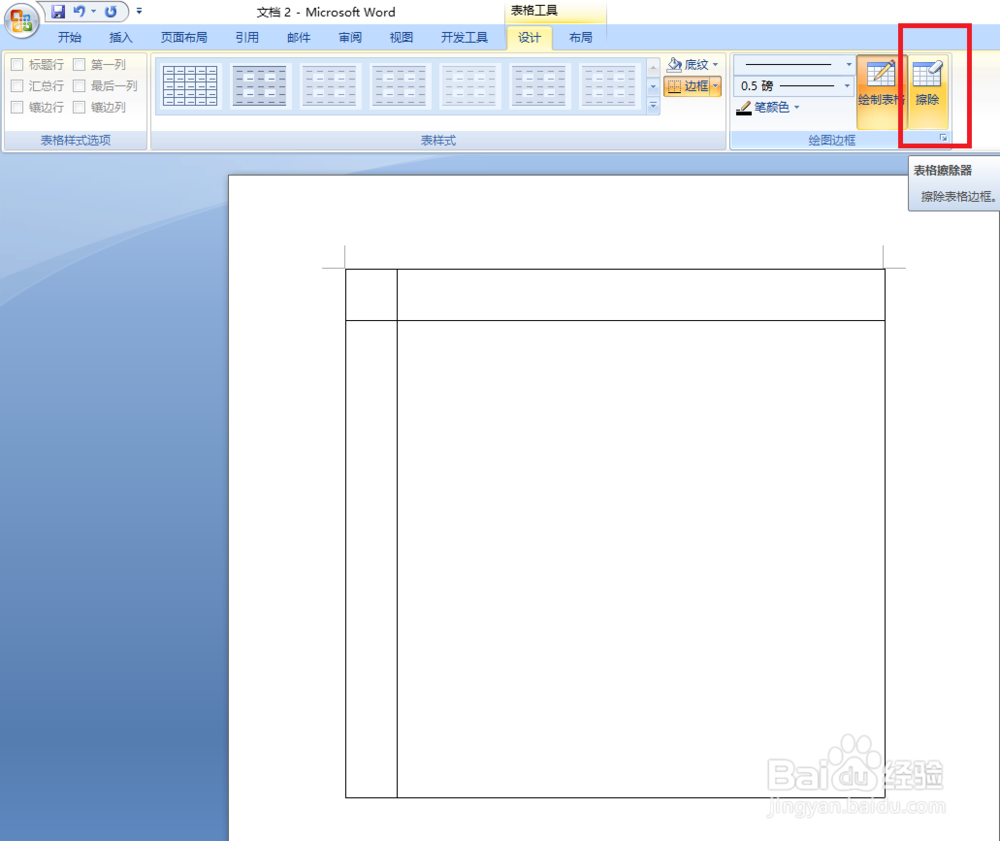Expand the full table styles gallery
1000x841 pixels.
pyautogui.click(x=653, y=105)
